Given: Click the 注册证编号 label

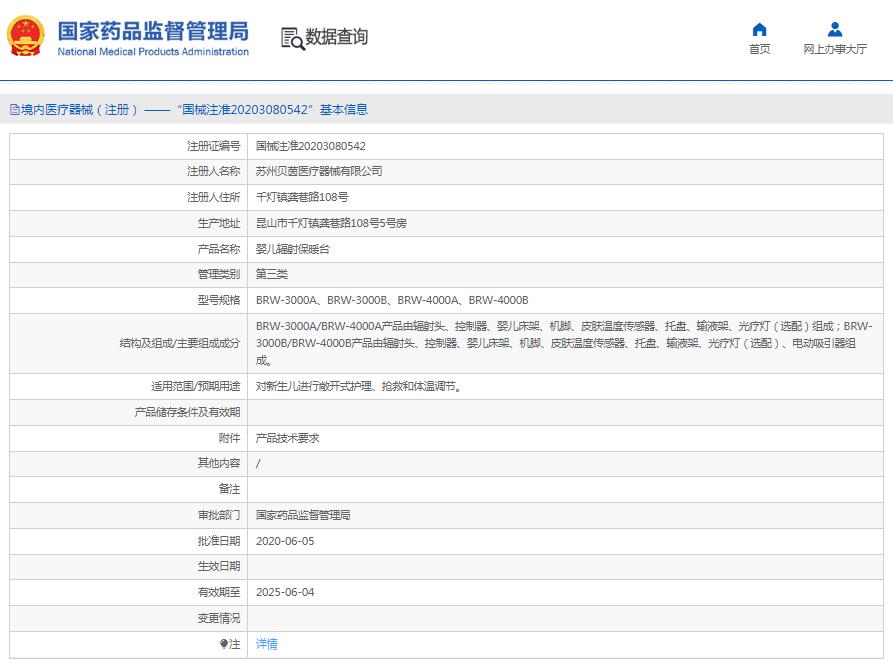Looking at the screenshot, I should coord(214,146).
